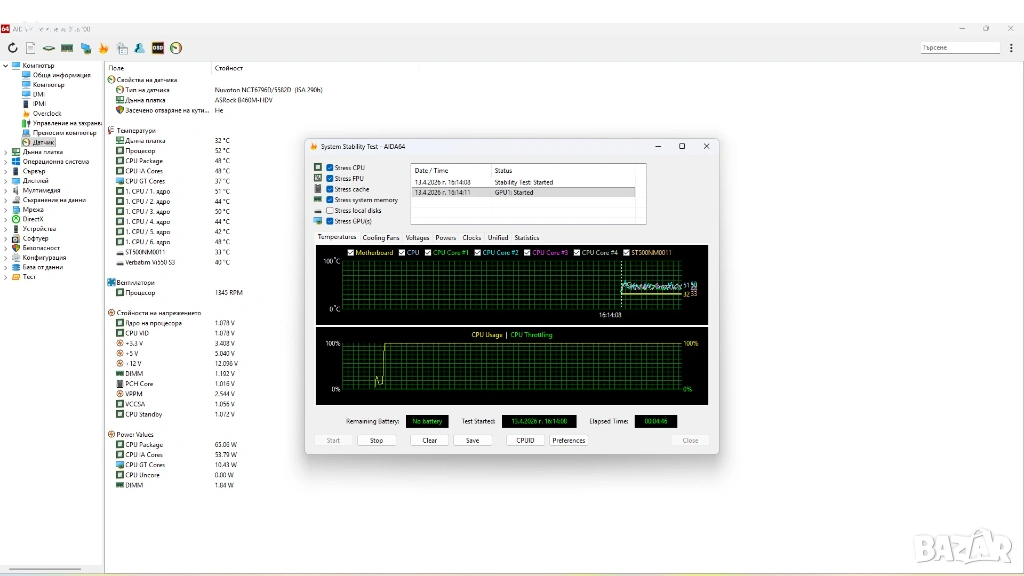This screenshot has height=576, width=1024.
Task: Select the Overclock item in the tree
Action: (x=46, y=113)
